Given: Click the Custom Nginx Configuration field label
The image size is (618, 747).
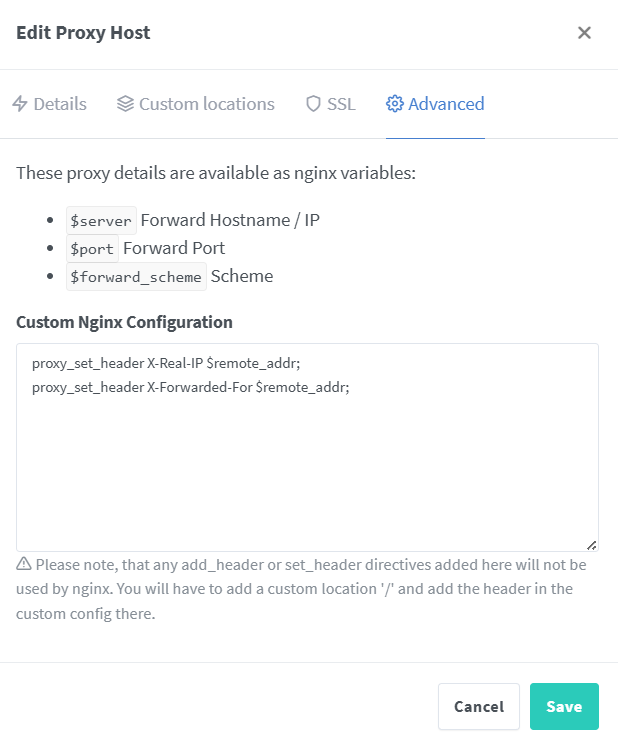Looking at the screenshot, I should click(x=124, y=322).
